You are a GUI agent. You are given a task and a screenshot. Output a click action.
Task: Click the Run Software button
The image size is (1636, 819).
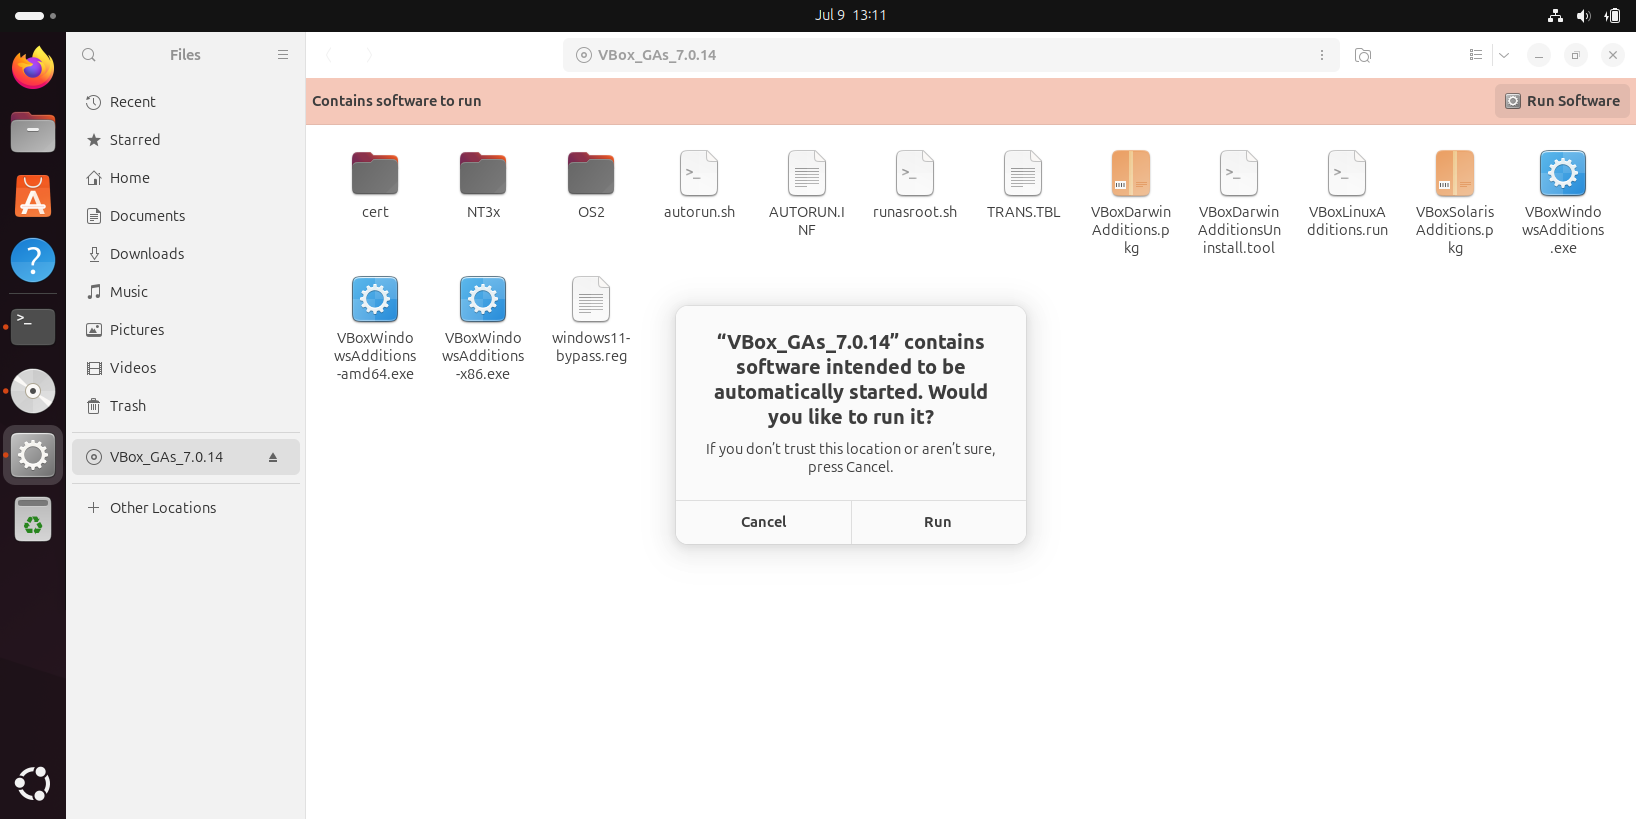pyautogui.click(x=1562, y=101)
